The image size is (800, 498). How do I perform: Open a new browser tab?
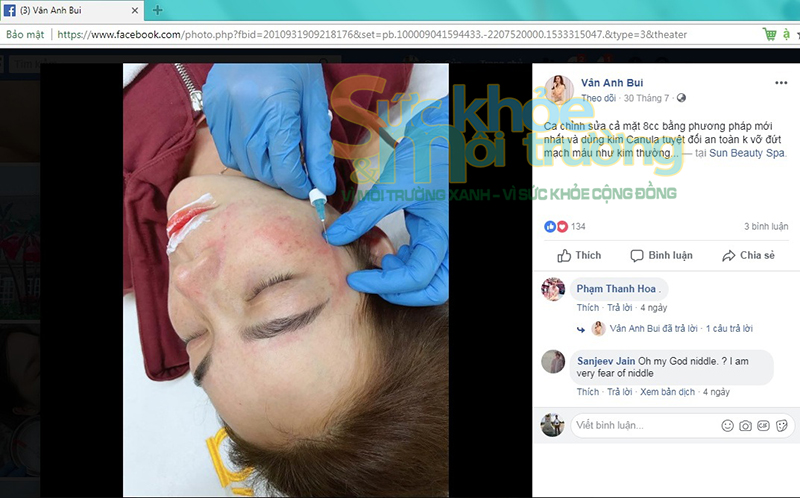point(158,10)
